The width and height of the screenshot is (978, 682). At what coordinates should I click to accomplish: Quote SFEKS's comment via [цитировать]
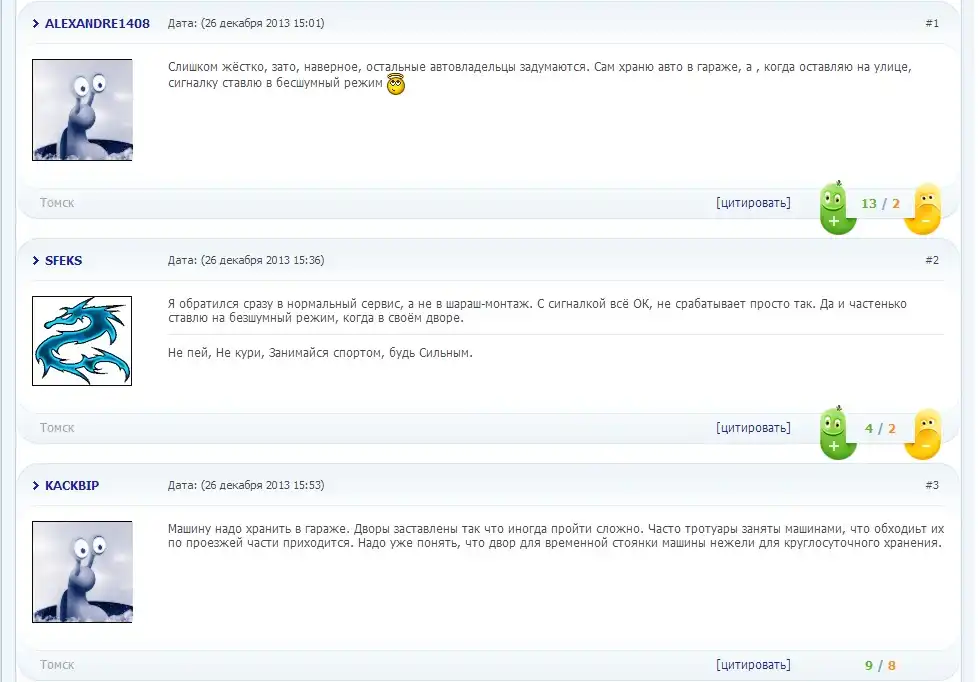(x=753, y=428)
